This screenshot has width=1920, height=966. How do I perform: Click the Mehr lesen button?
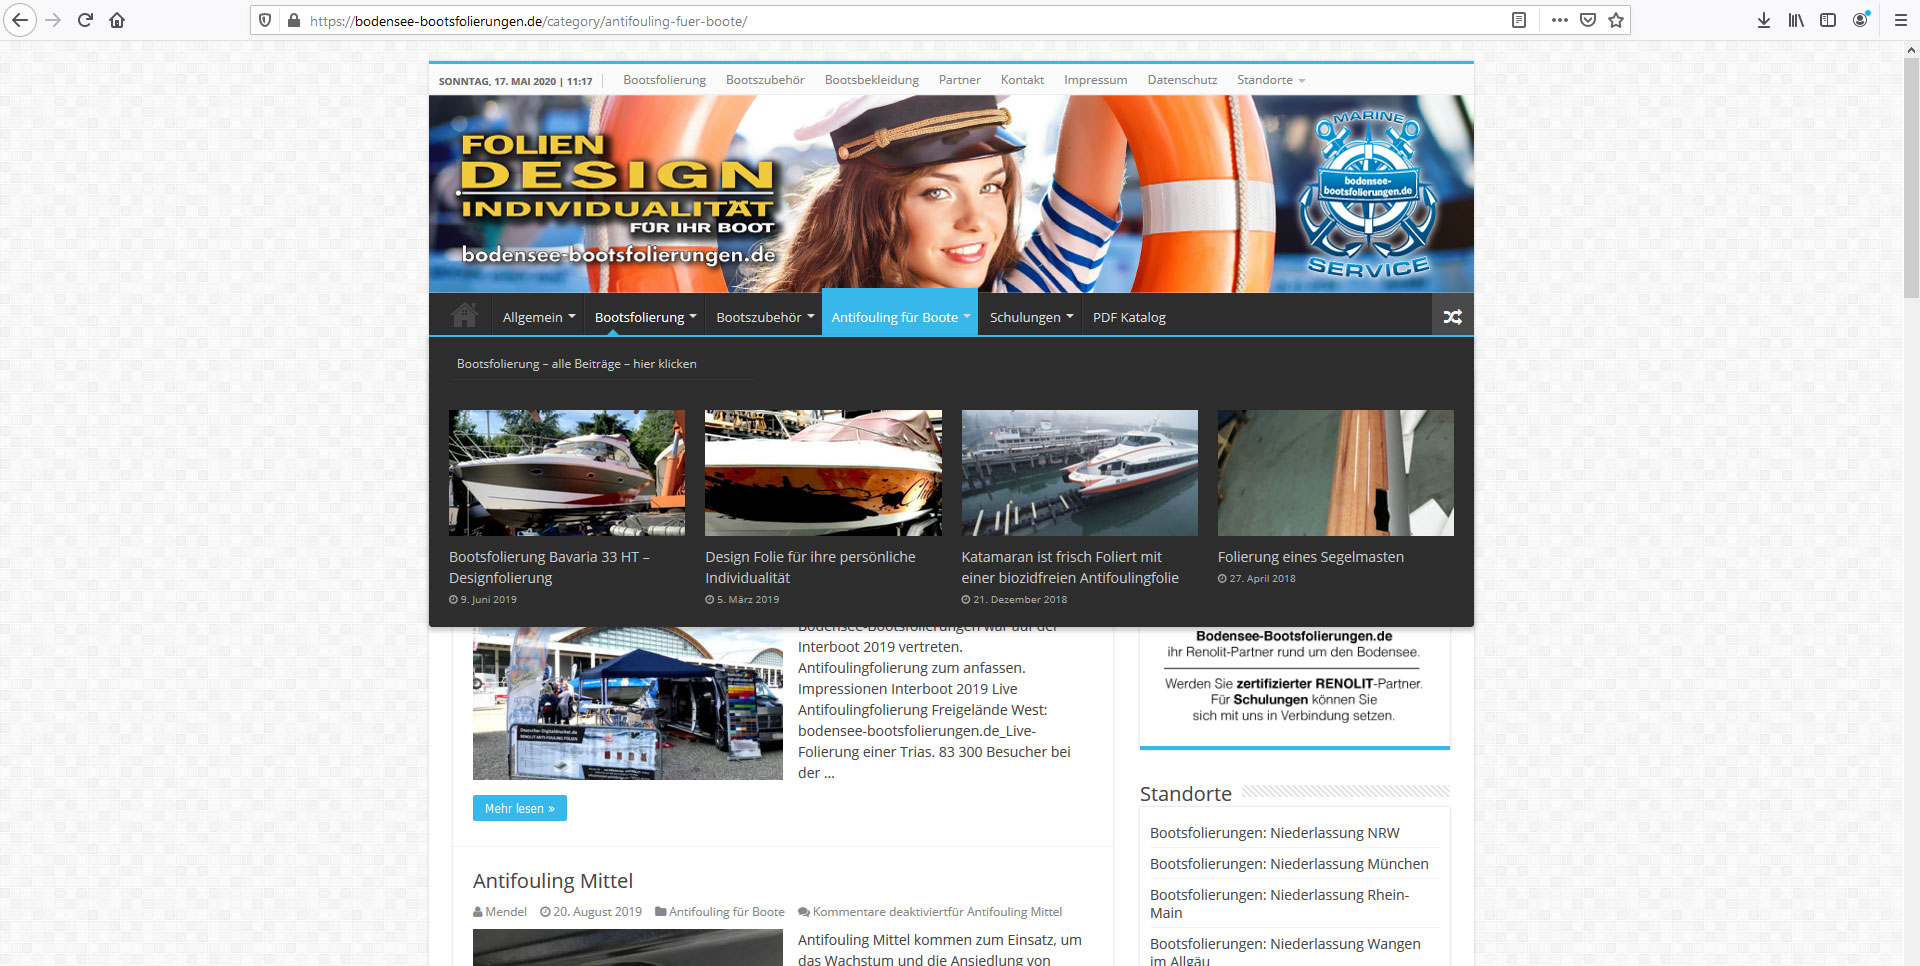519,808
